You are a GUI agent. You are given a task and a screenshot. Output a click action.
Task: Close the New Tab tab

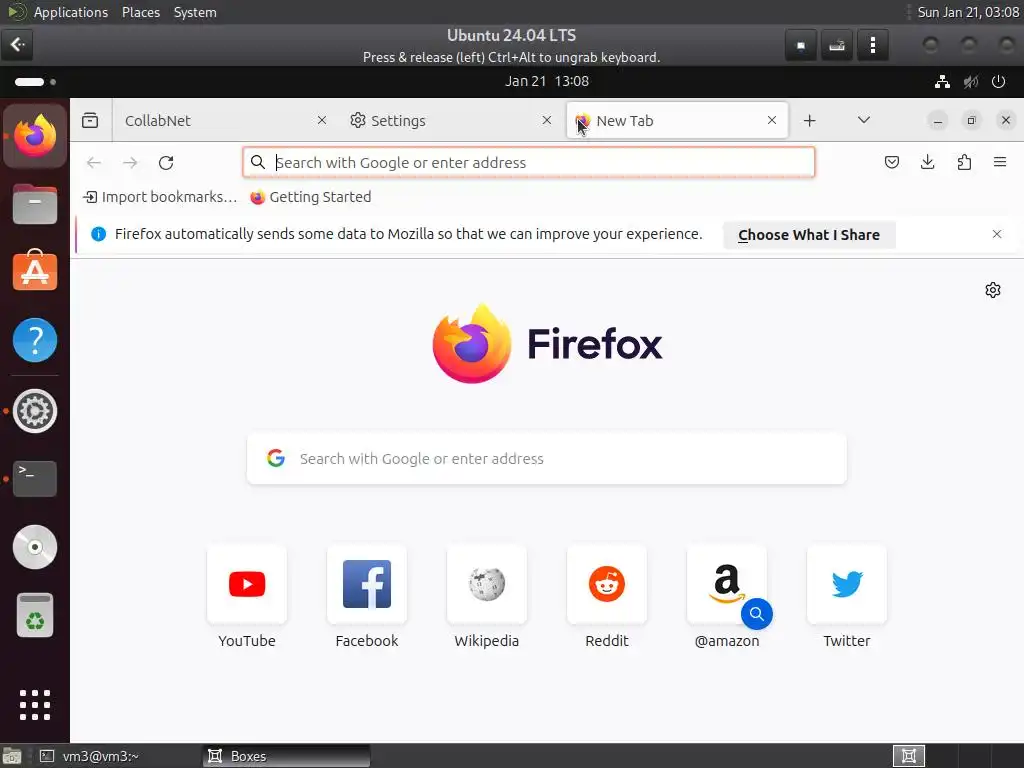tap(772, 120)
